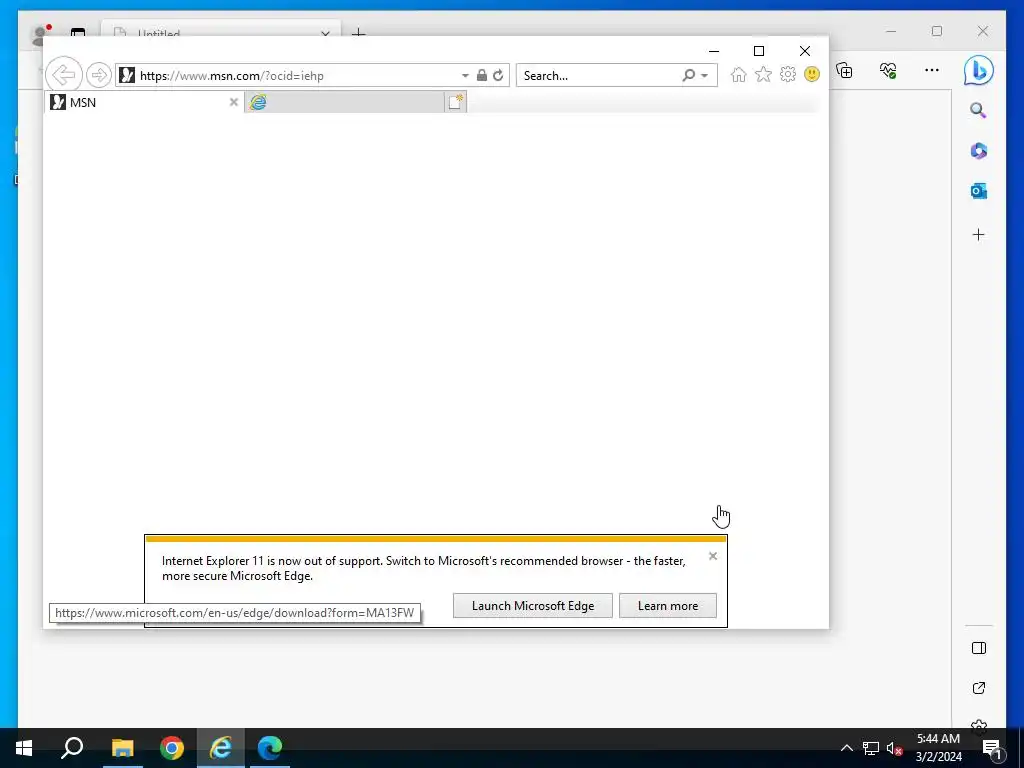
Task: Expand search provider dropdown arrow
Action: pyautogui.click(x=705, y=76)
